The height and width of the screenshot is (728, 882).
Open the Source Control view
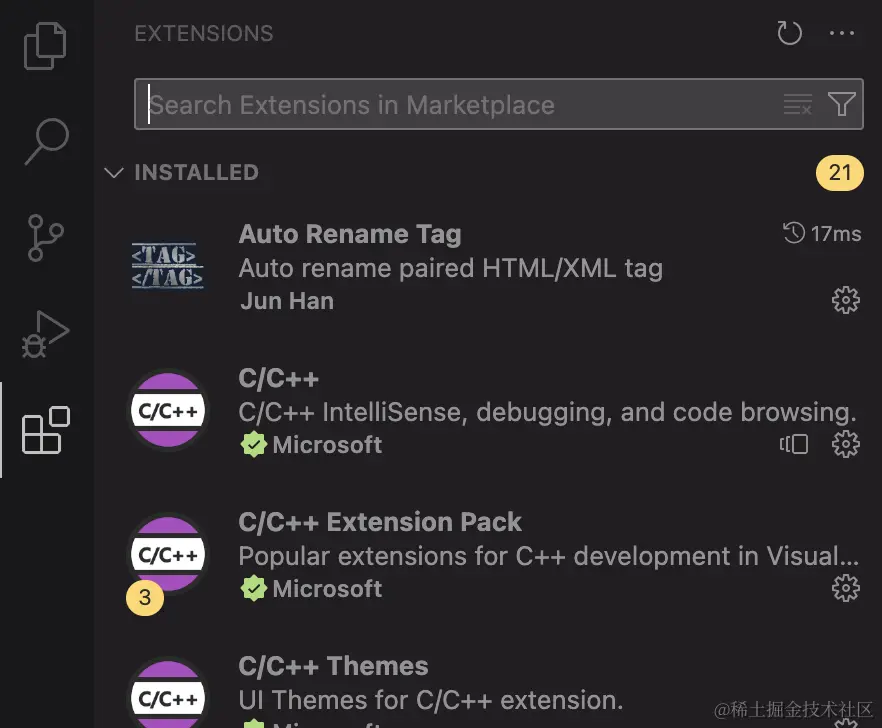[x=46, y=237]
